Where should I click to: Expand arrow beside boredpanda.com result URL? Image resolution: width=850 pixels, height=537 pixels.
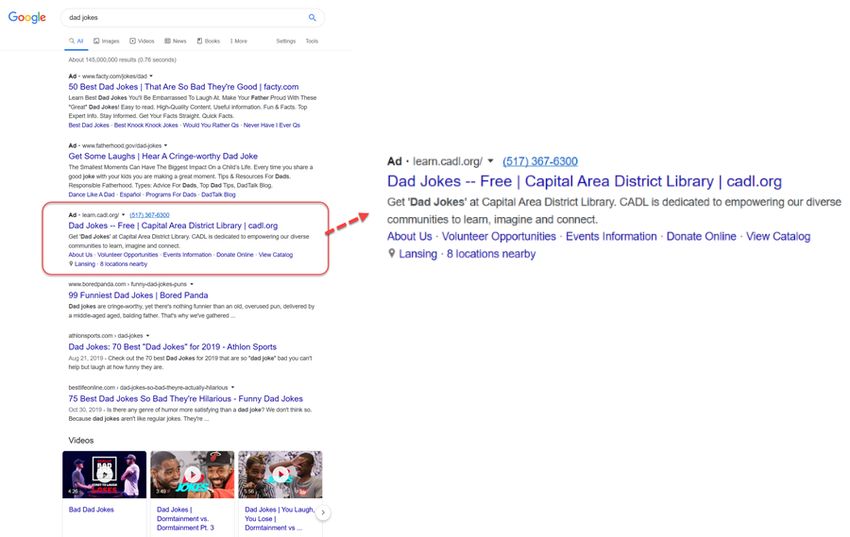pyautogui.click(x=191, y=284)
